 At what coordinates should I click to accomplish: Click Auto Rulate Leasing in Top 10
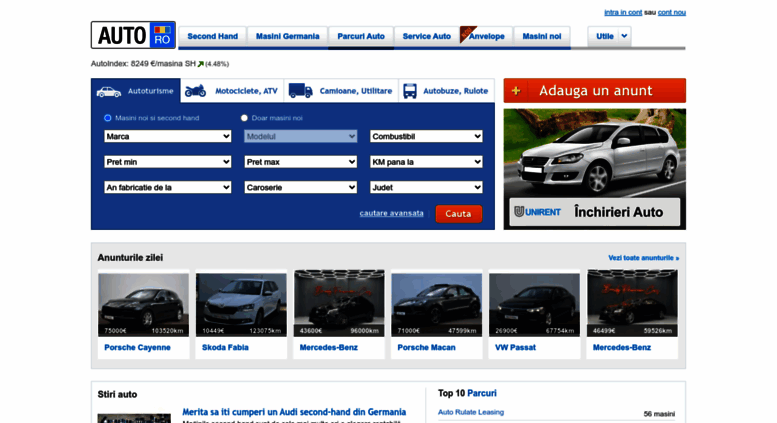pos(471,412)
